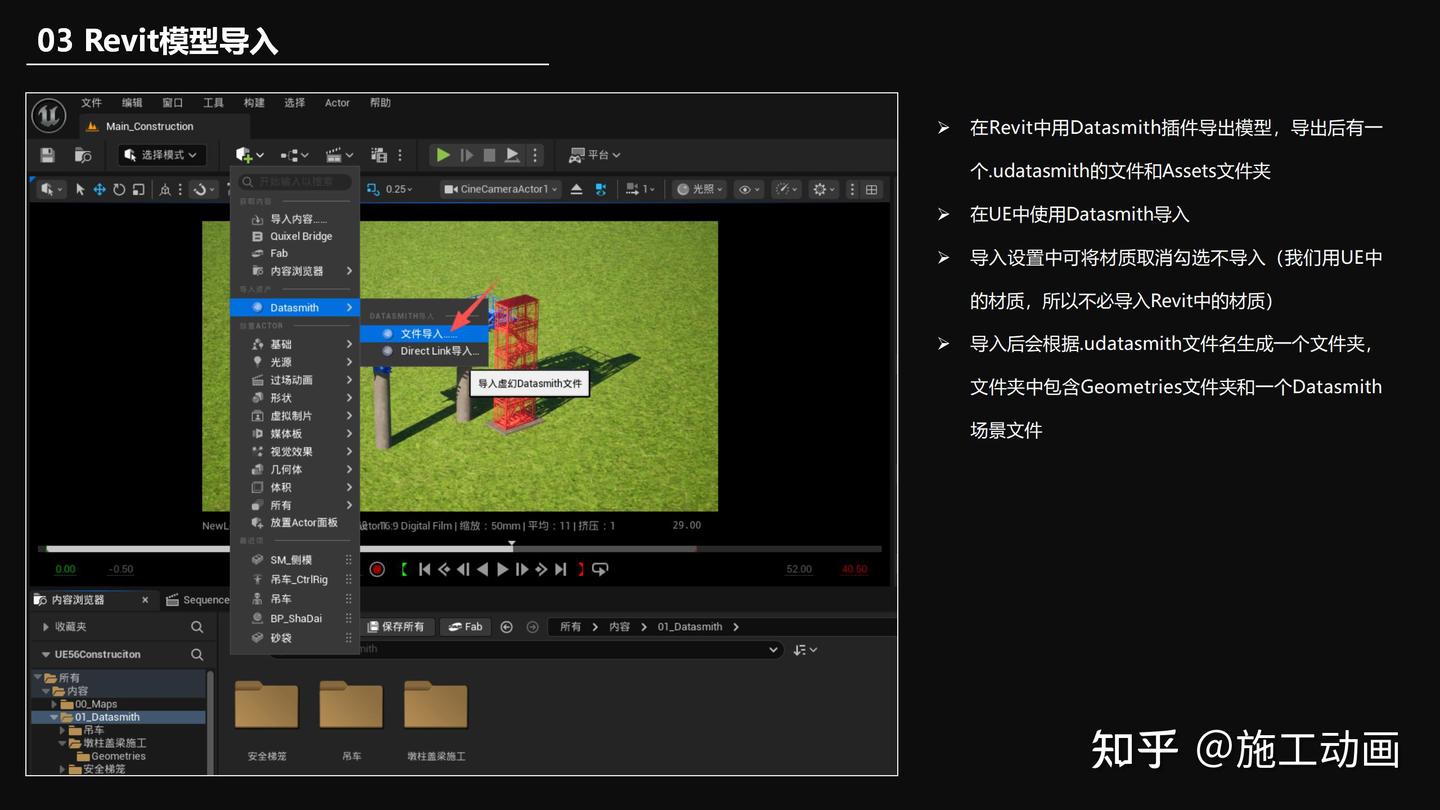Open the 平台 platforms dropdown
Image resolution: width=1440 pixels, height=810 pixels.
coord(595,155)
